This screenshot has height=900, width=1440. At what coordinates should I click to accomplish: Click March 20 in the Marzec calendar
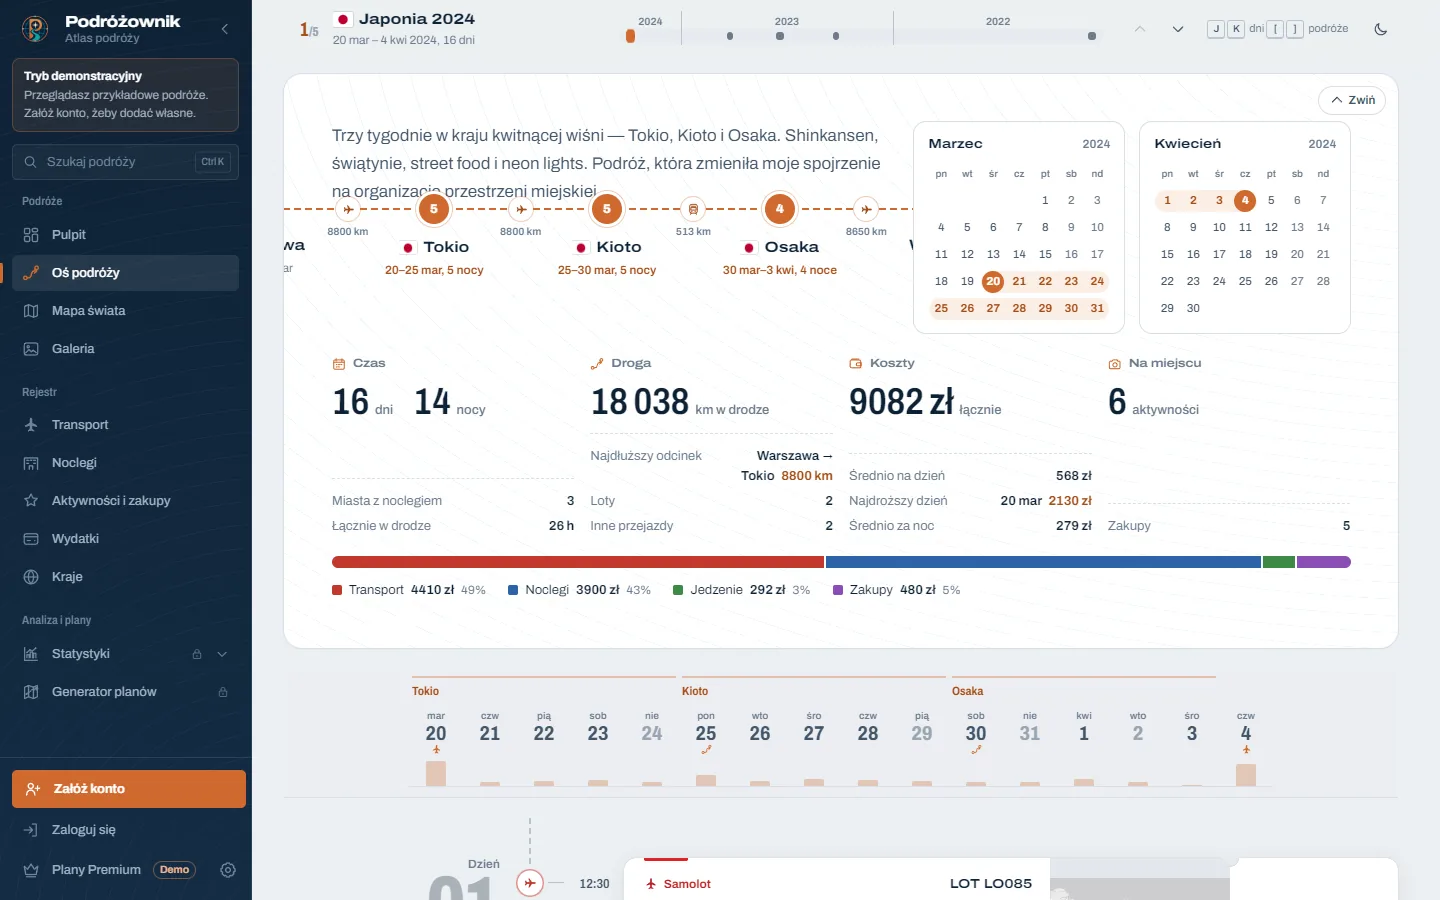tap(993, 281)
